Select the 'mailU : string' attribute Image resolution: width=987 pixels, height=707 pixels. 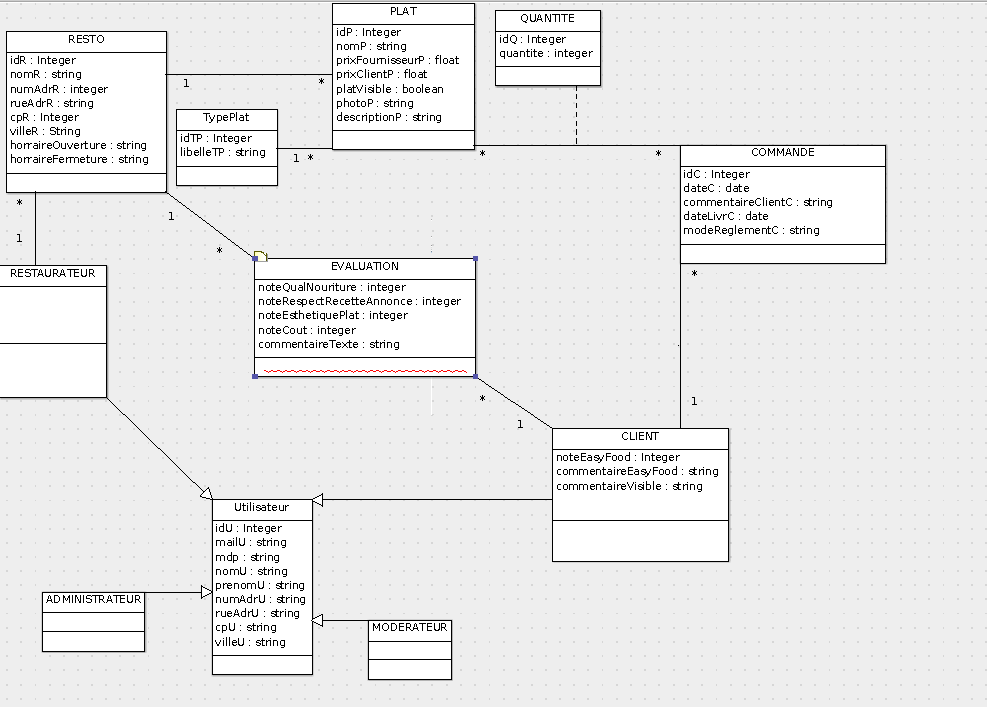click(251, 542)
